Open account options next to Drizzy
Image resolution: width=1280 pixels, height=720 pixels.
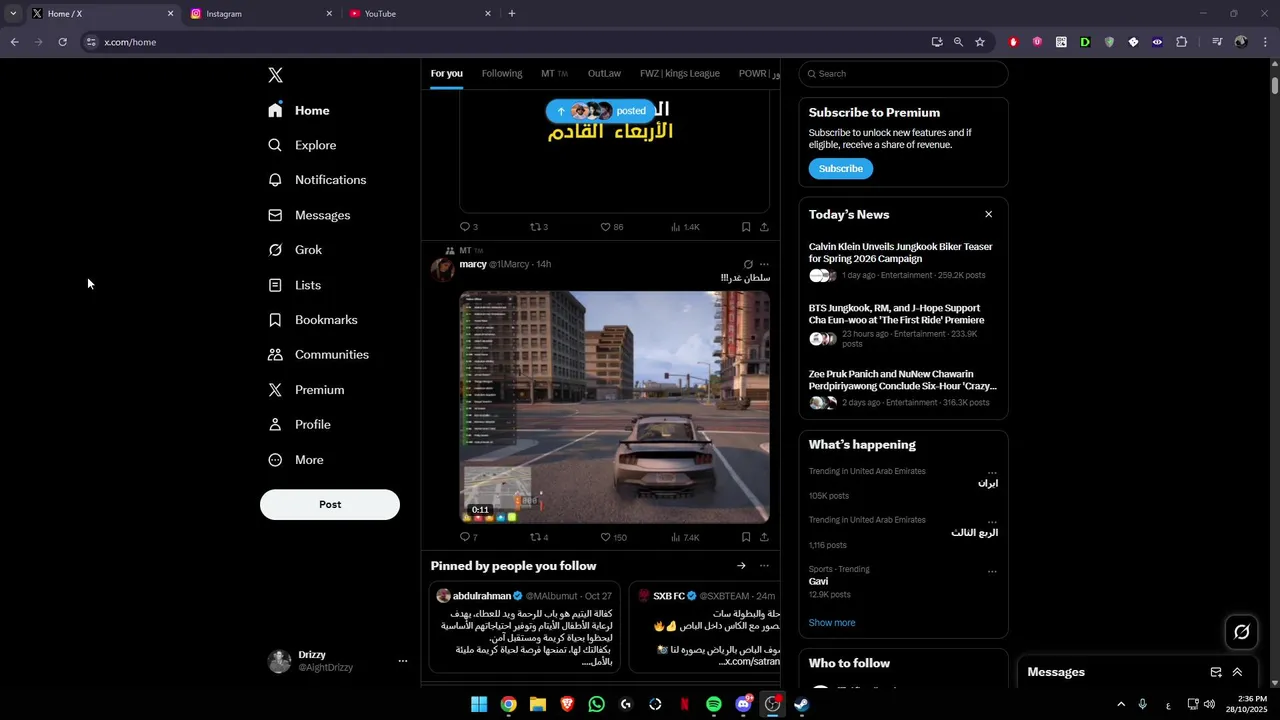pos(403,661)
